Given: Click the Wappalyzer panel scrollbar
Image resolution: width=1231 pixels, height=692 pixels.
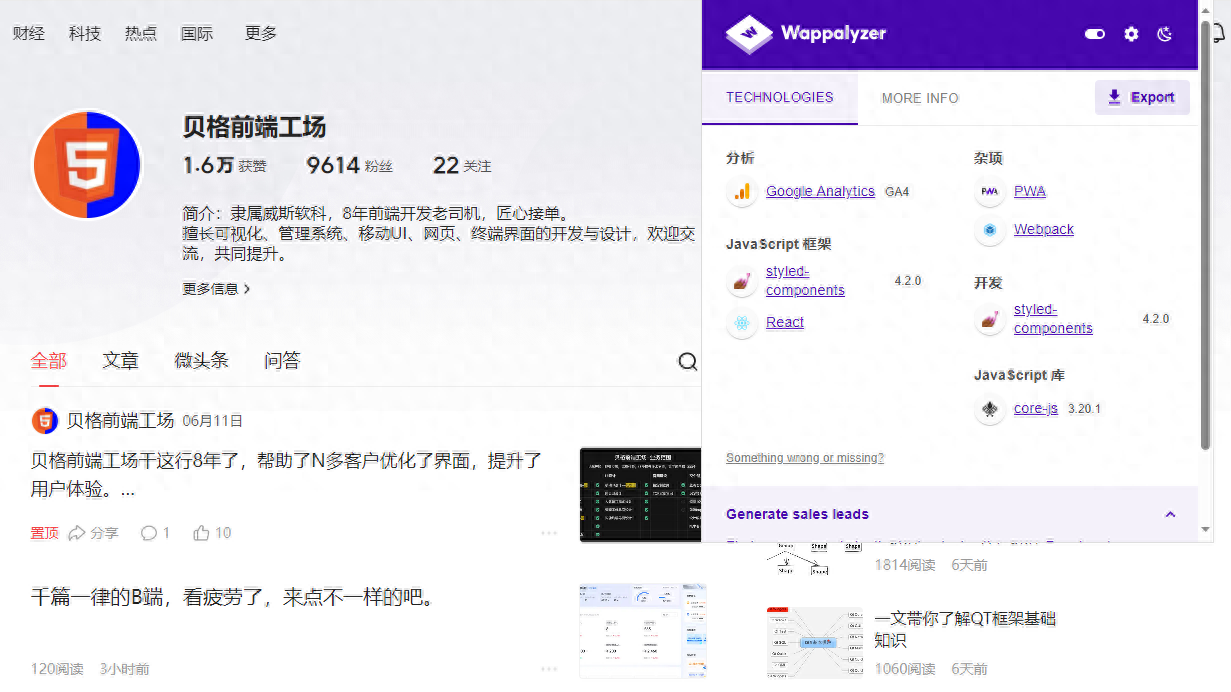Looking at the screenshot, I should tap(1205, 235).
